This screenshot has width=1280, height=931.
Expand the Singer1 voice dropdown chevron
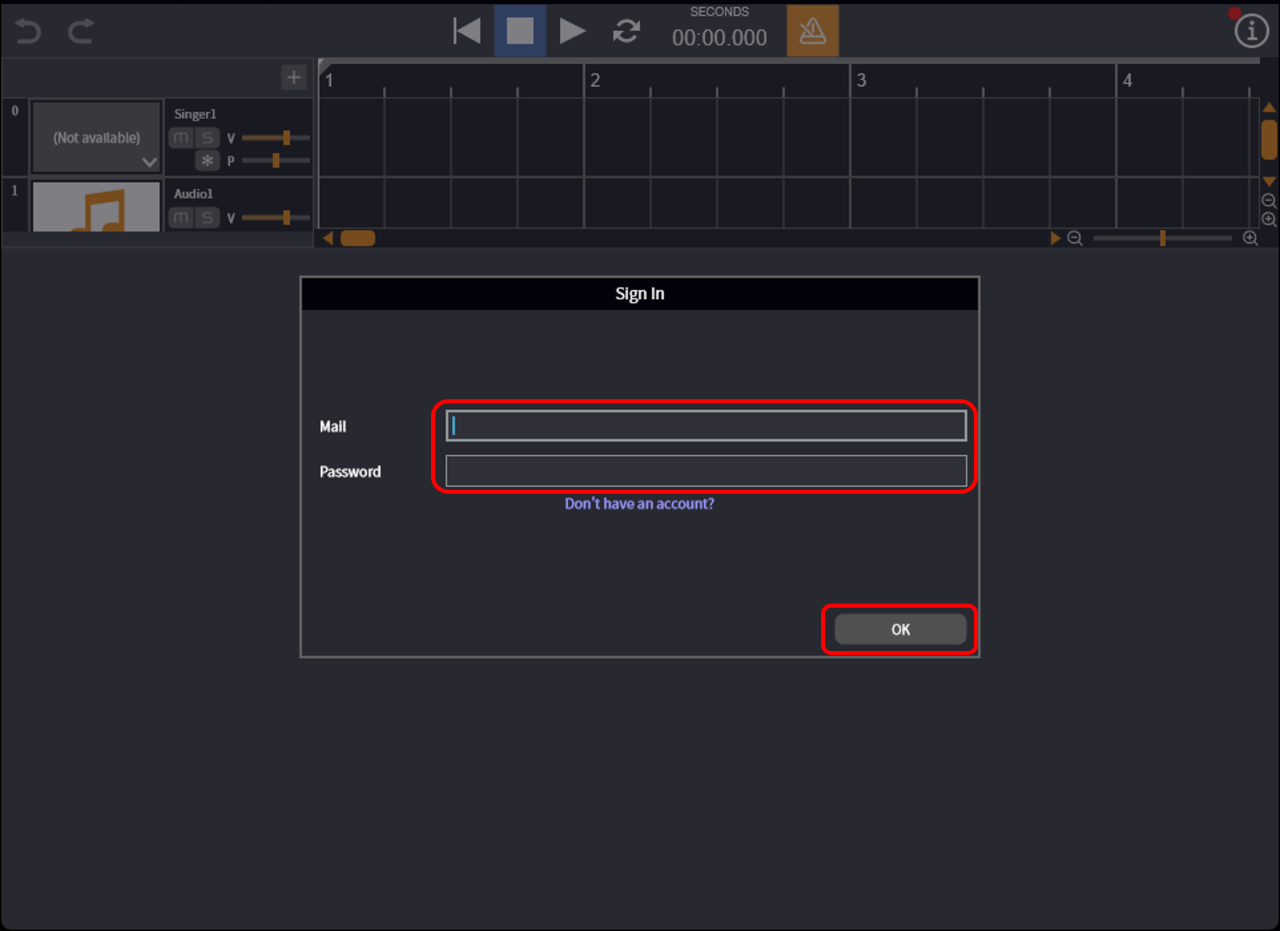149,162
